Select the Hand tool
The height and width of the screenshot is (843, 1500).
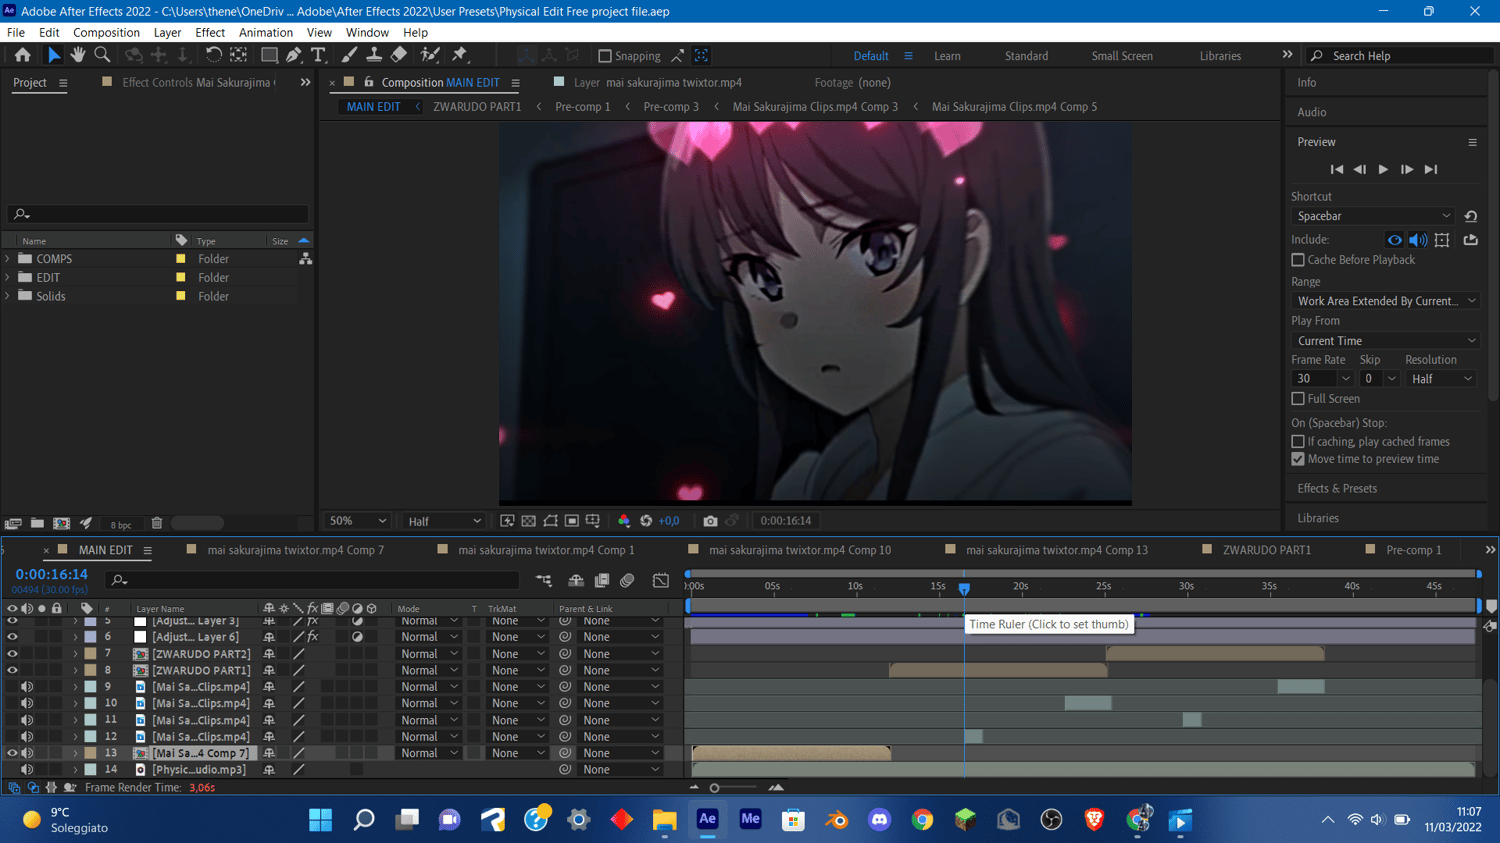(78, 55)
